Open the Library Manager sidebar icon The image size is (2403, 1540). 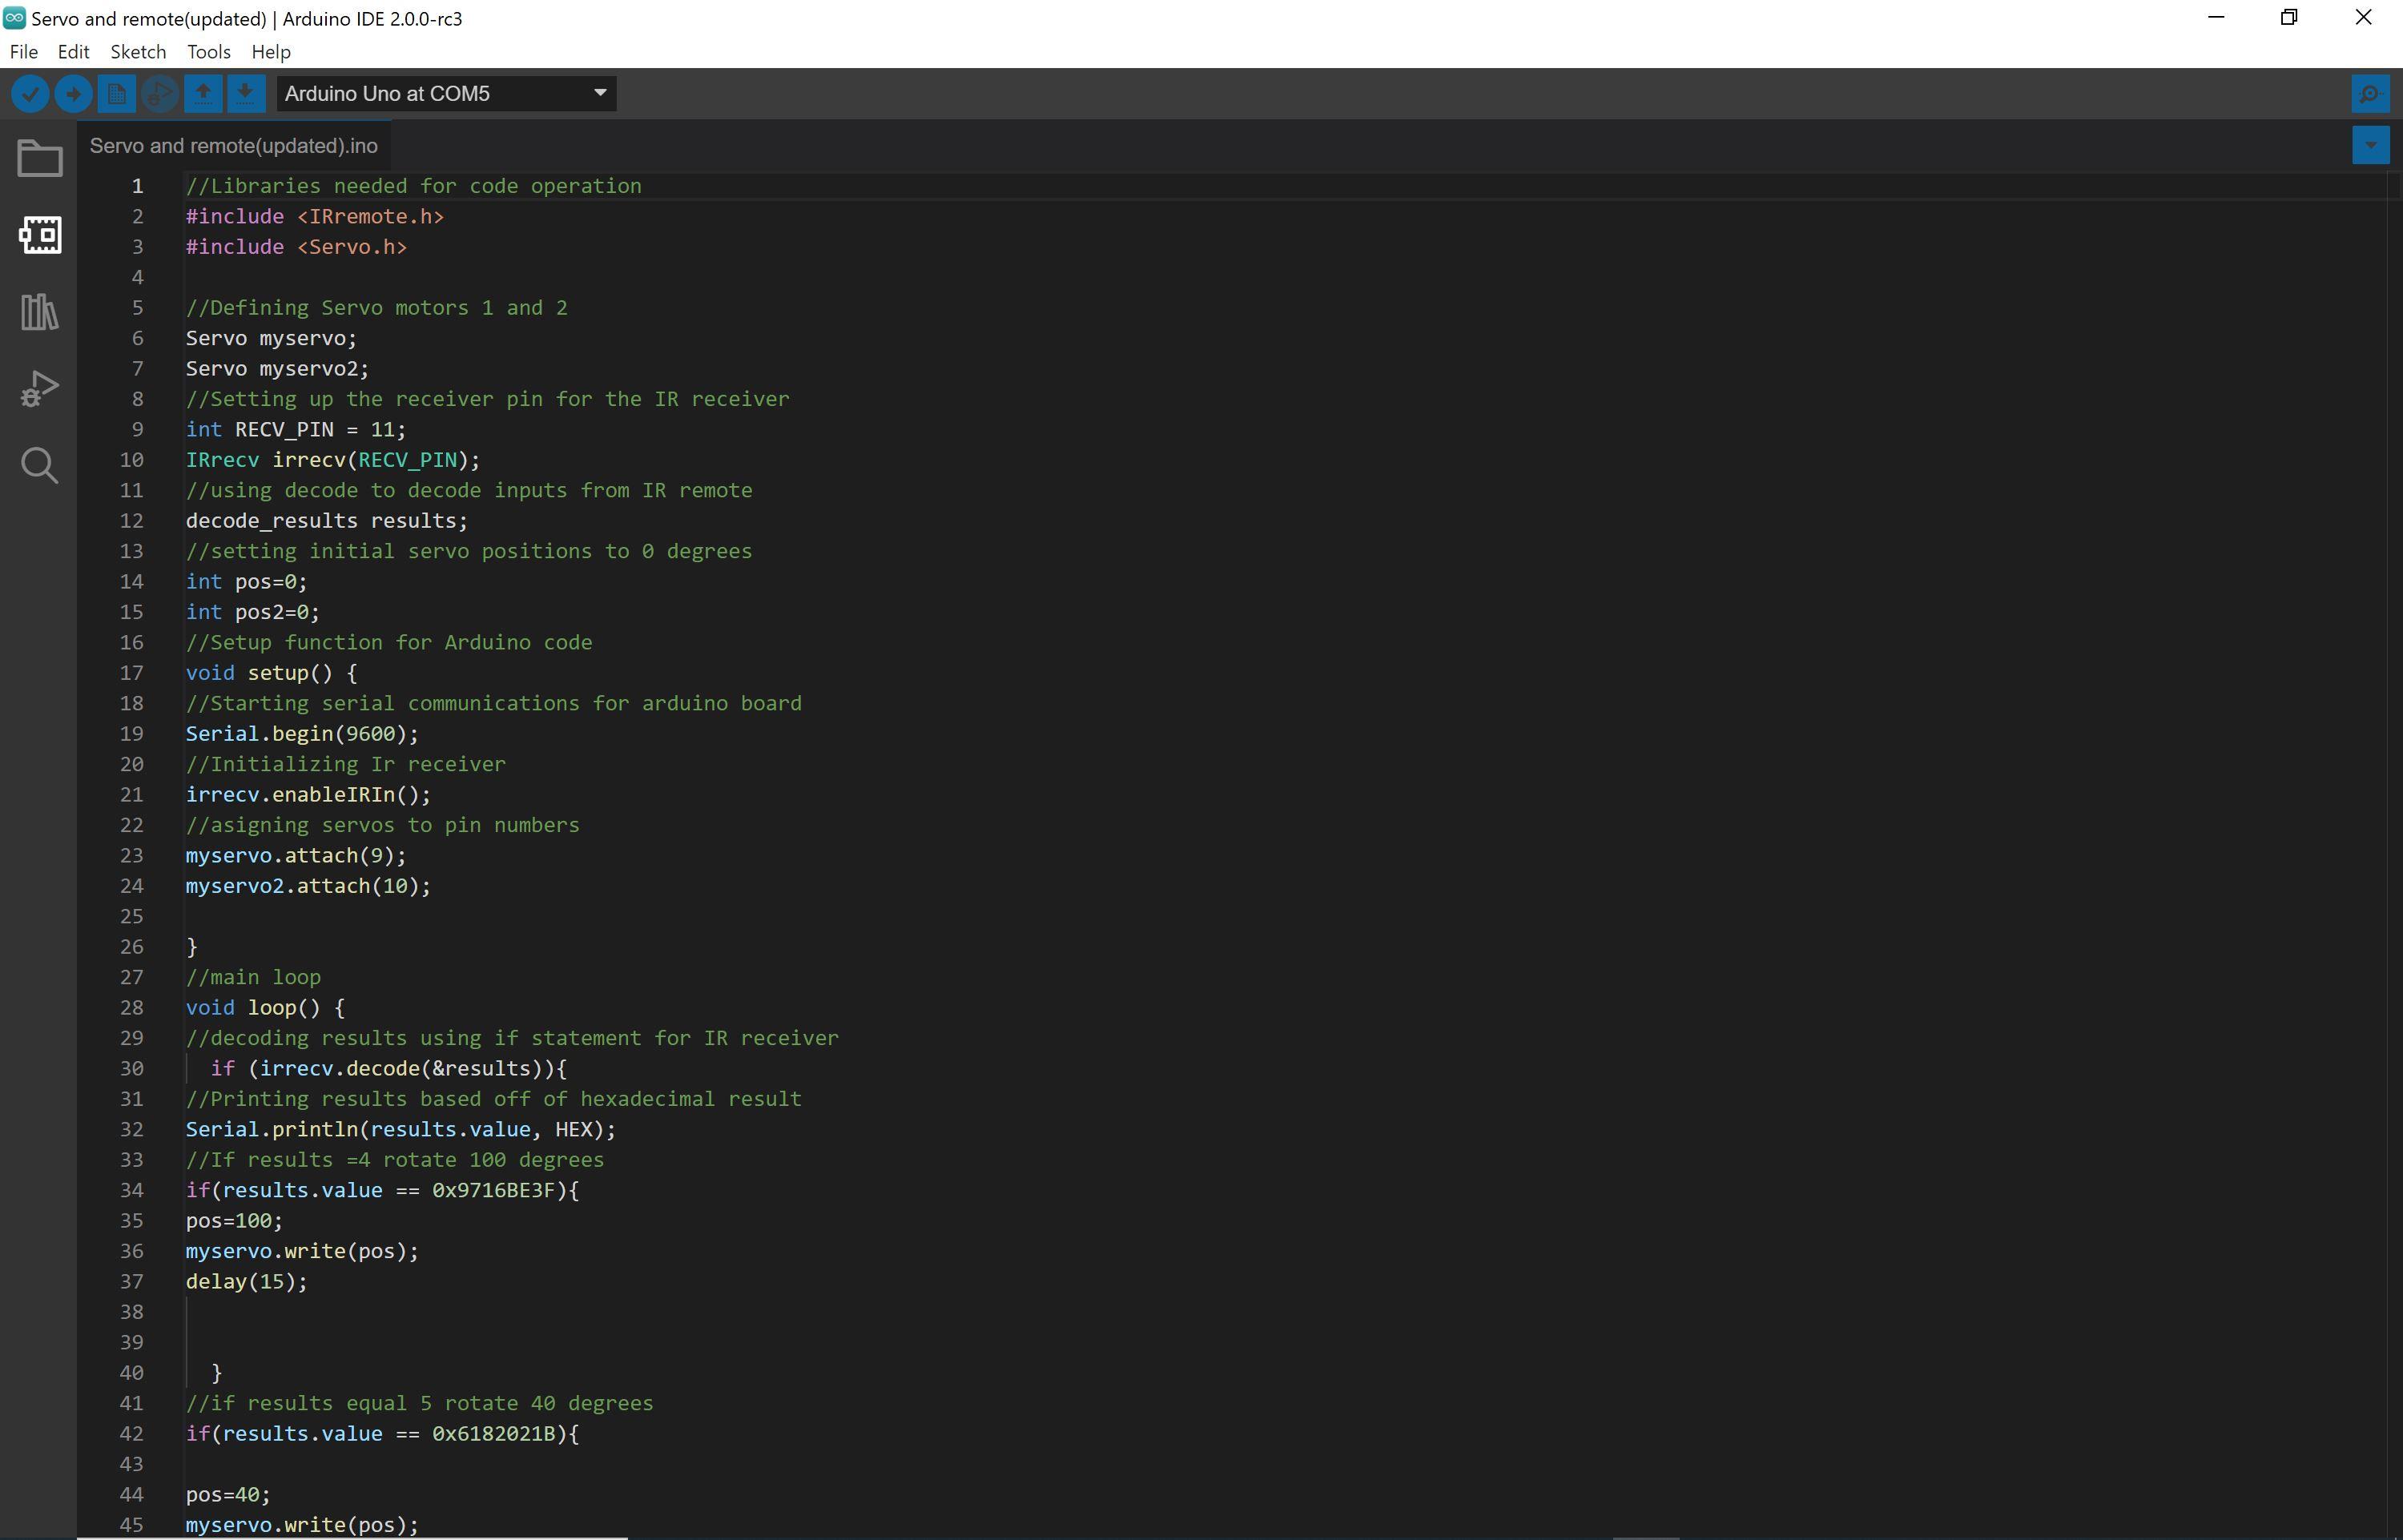coord(40,312)
